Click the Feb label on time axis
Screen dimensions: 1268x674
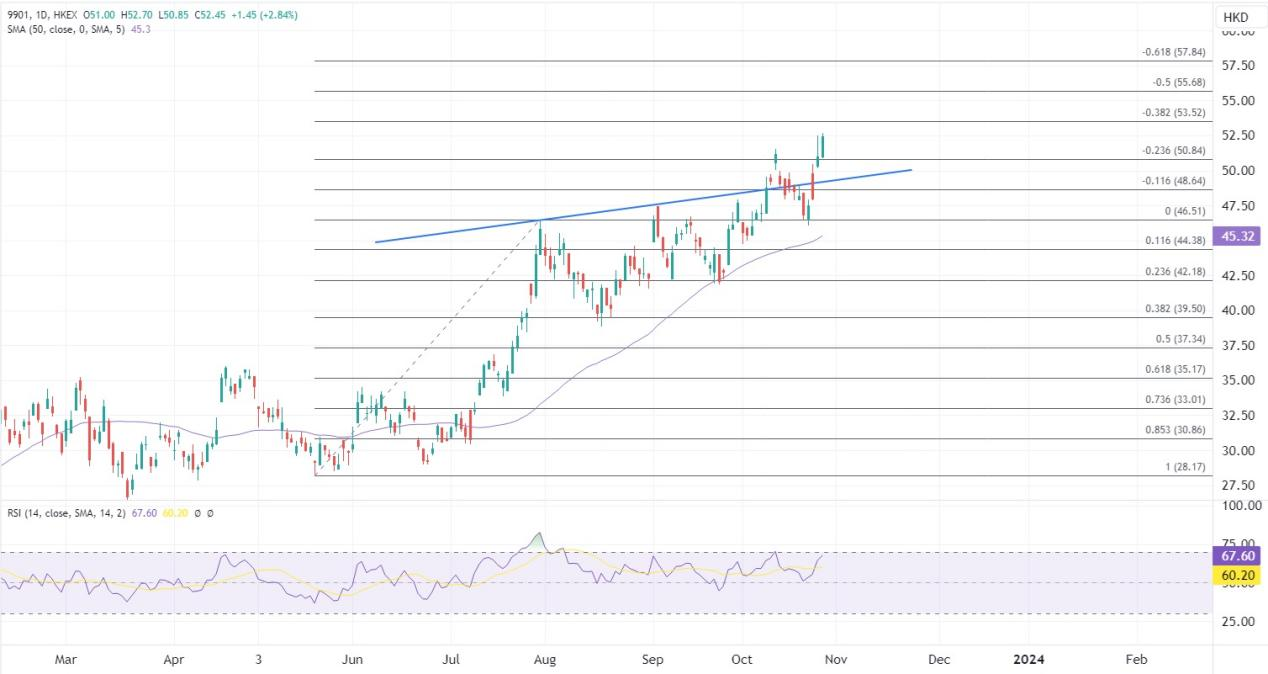point(1136,660)
